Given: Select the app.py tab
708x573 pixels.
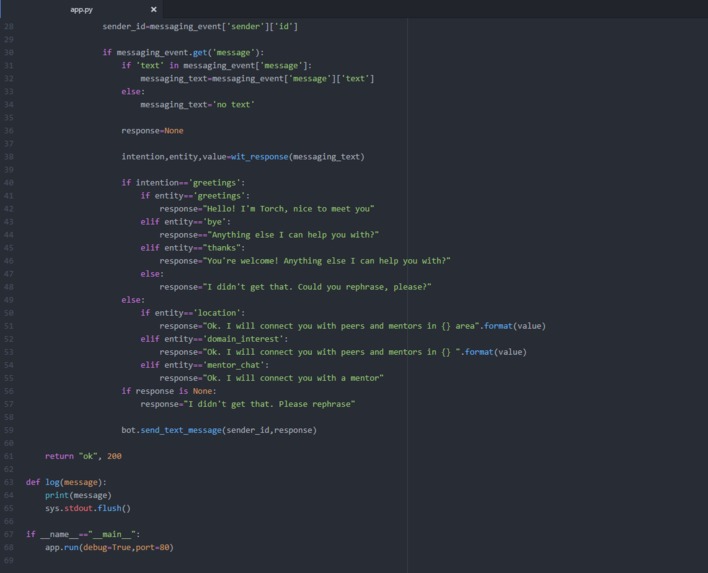Looking at the screenshot, I should point(81,9).
